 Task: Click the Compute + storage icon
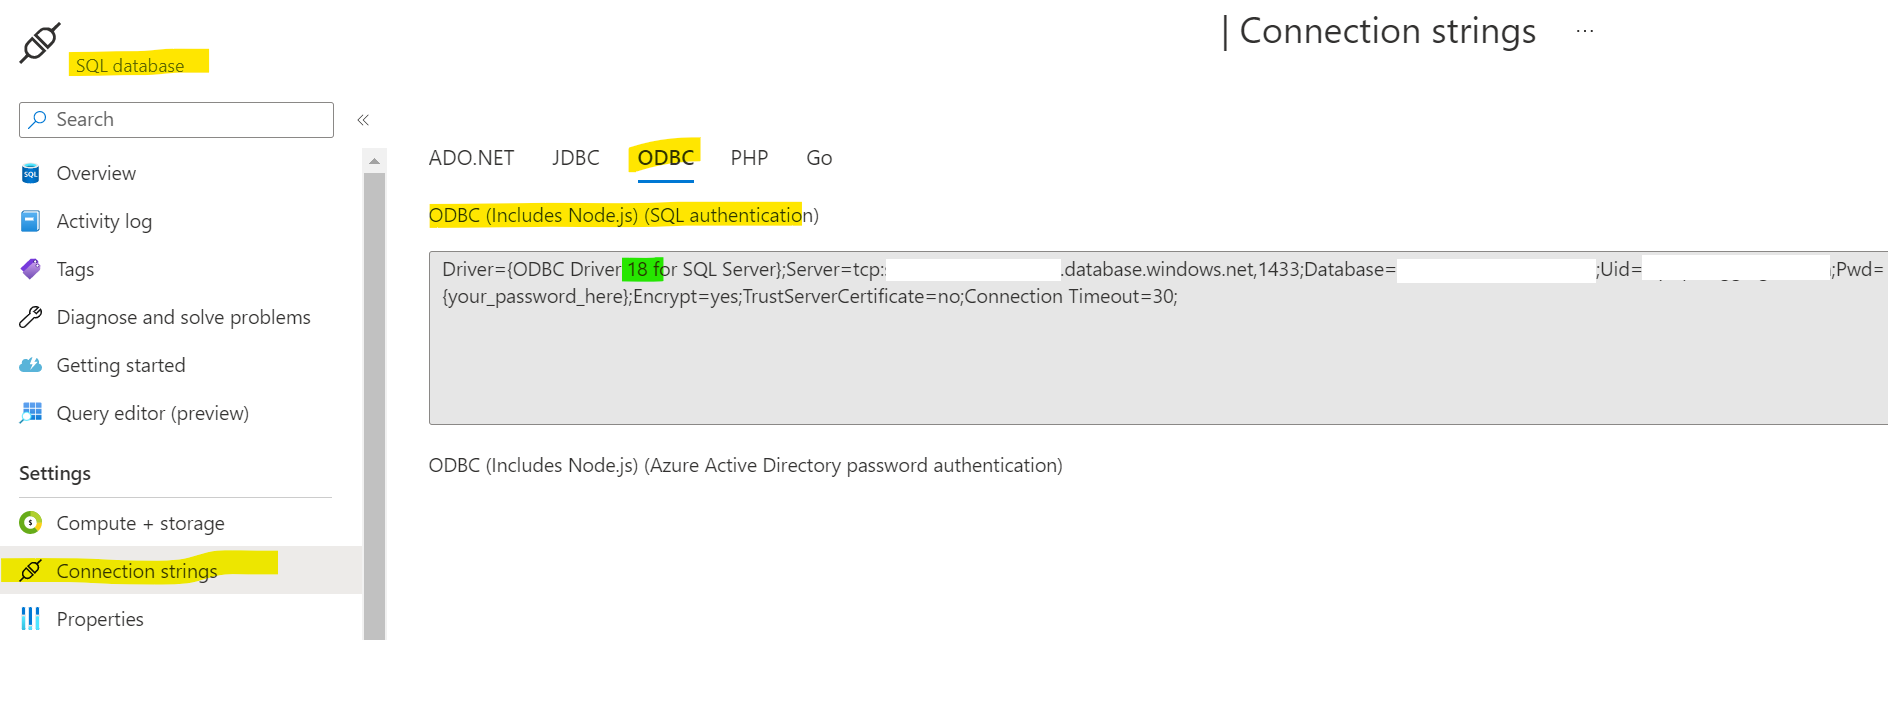point(31,522)
